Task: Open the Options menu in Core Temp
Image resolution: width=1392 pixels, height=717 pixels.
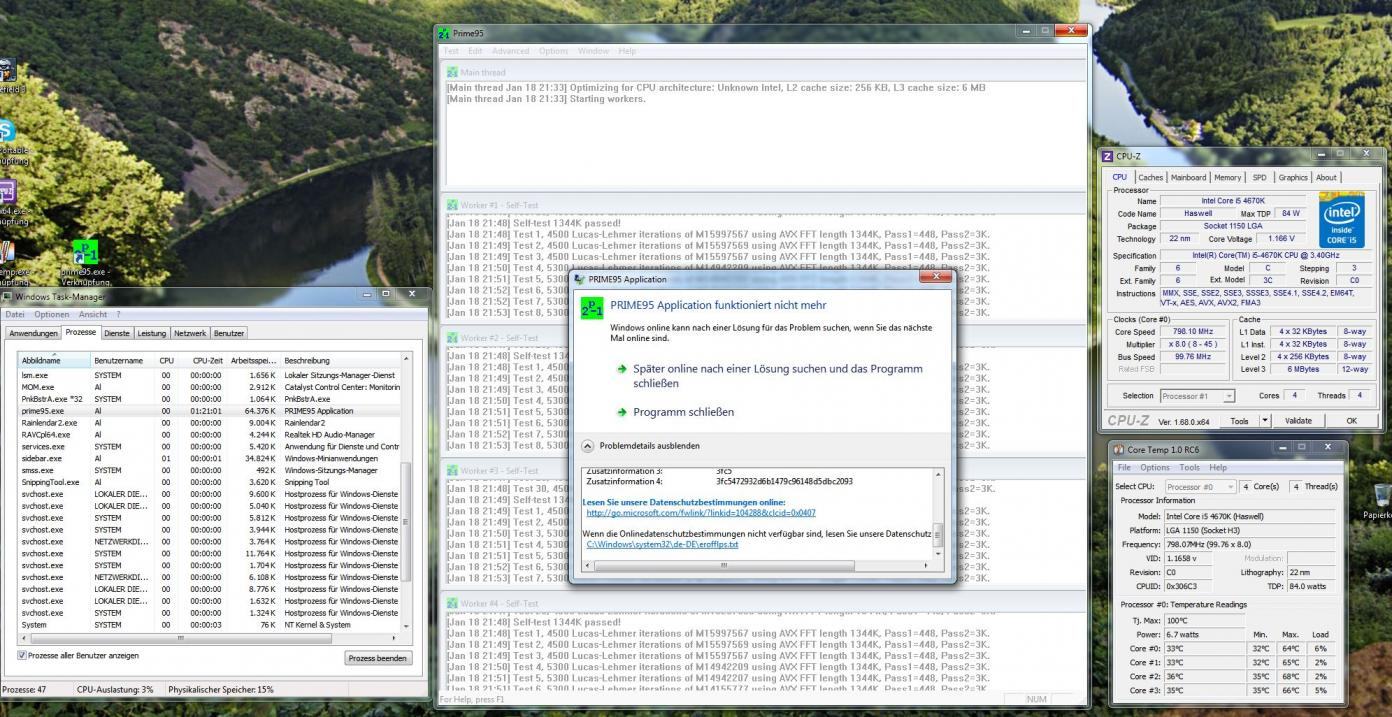Action: click(x=1155, y=467)
